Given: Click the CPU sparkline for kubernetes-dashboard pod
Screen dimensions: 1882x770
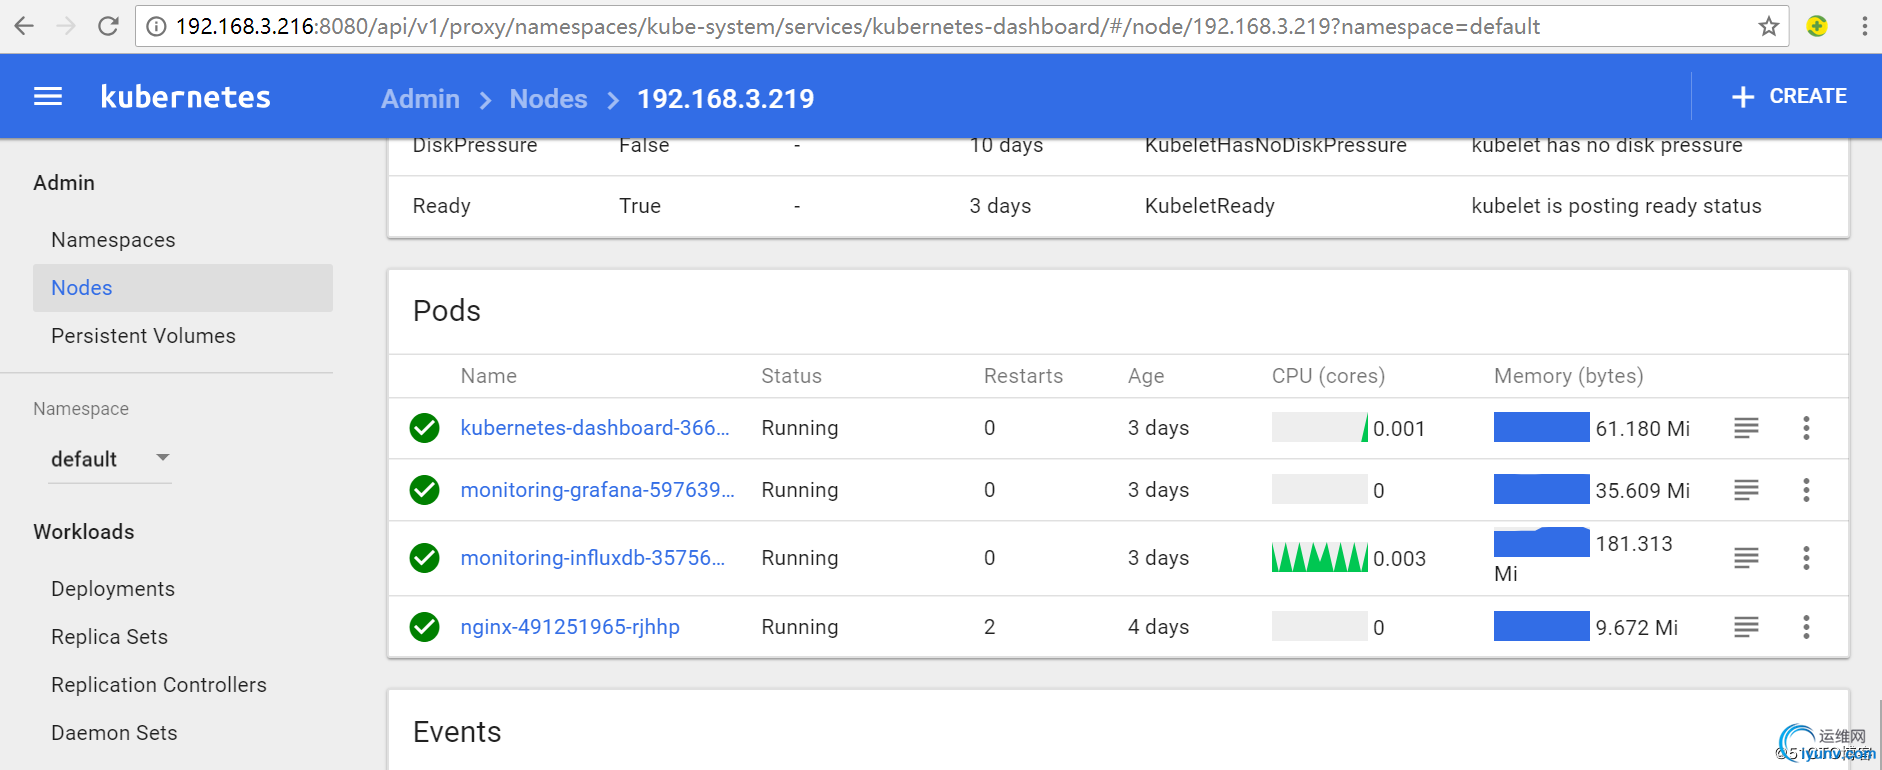Looking at the screenshot, I should click(x=1320, y=428).
